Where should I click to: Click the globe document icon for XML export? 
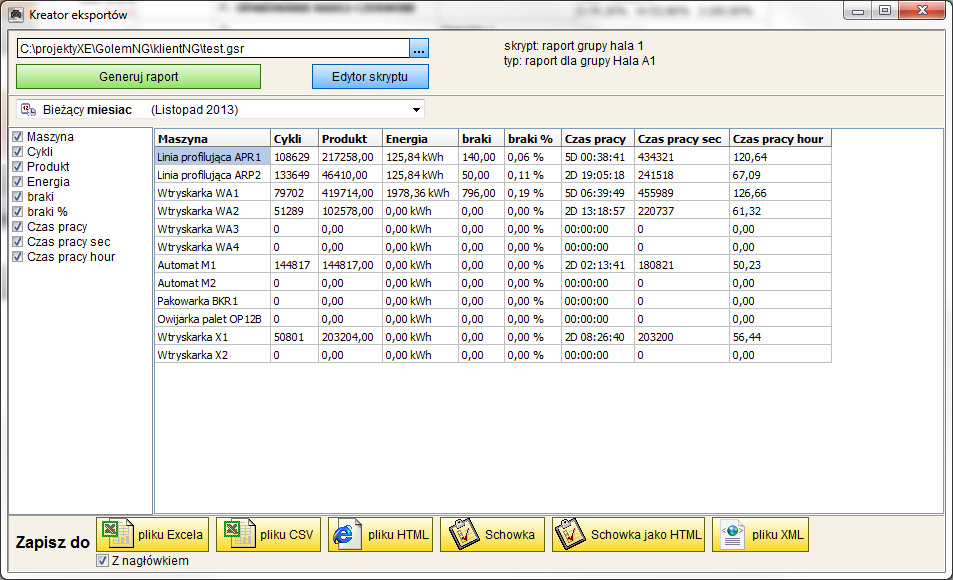(x=733, y=534)
